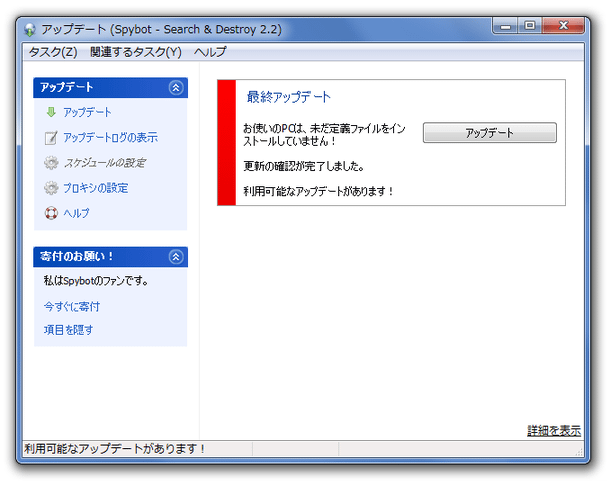The image size is (610, 486).
Task: Click the green download arrow icon
Action: (51, 112)
